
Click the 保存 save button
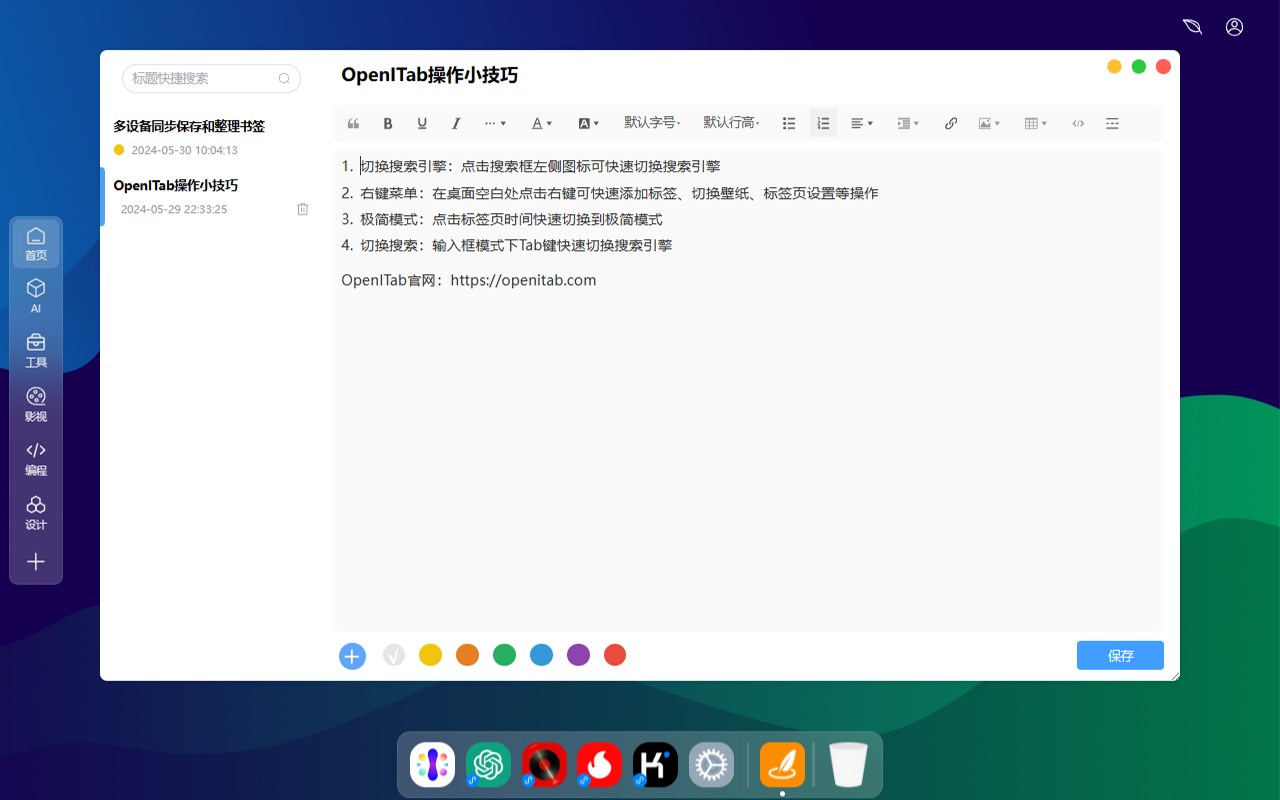point(1120,655)
